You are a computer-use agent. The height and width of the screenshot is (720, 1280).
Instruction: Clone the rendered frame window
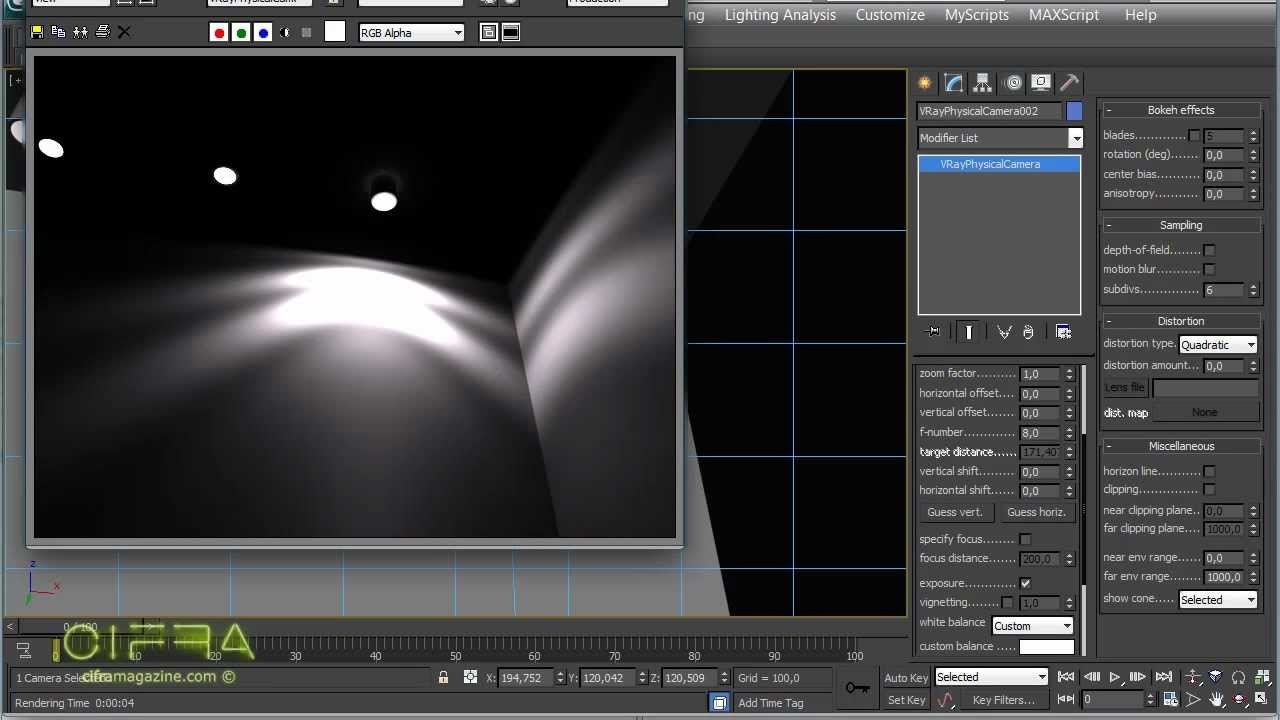(x=80, y=32)
